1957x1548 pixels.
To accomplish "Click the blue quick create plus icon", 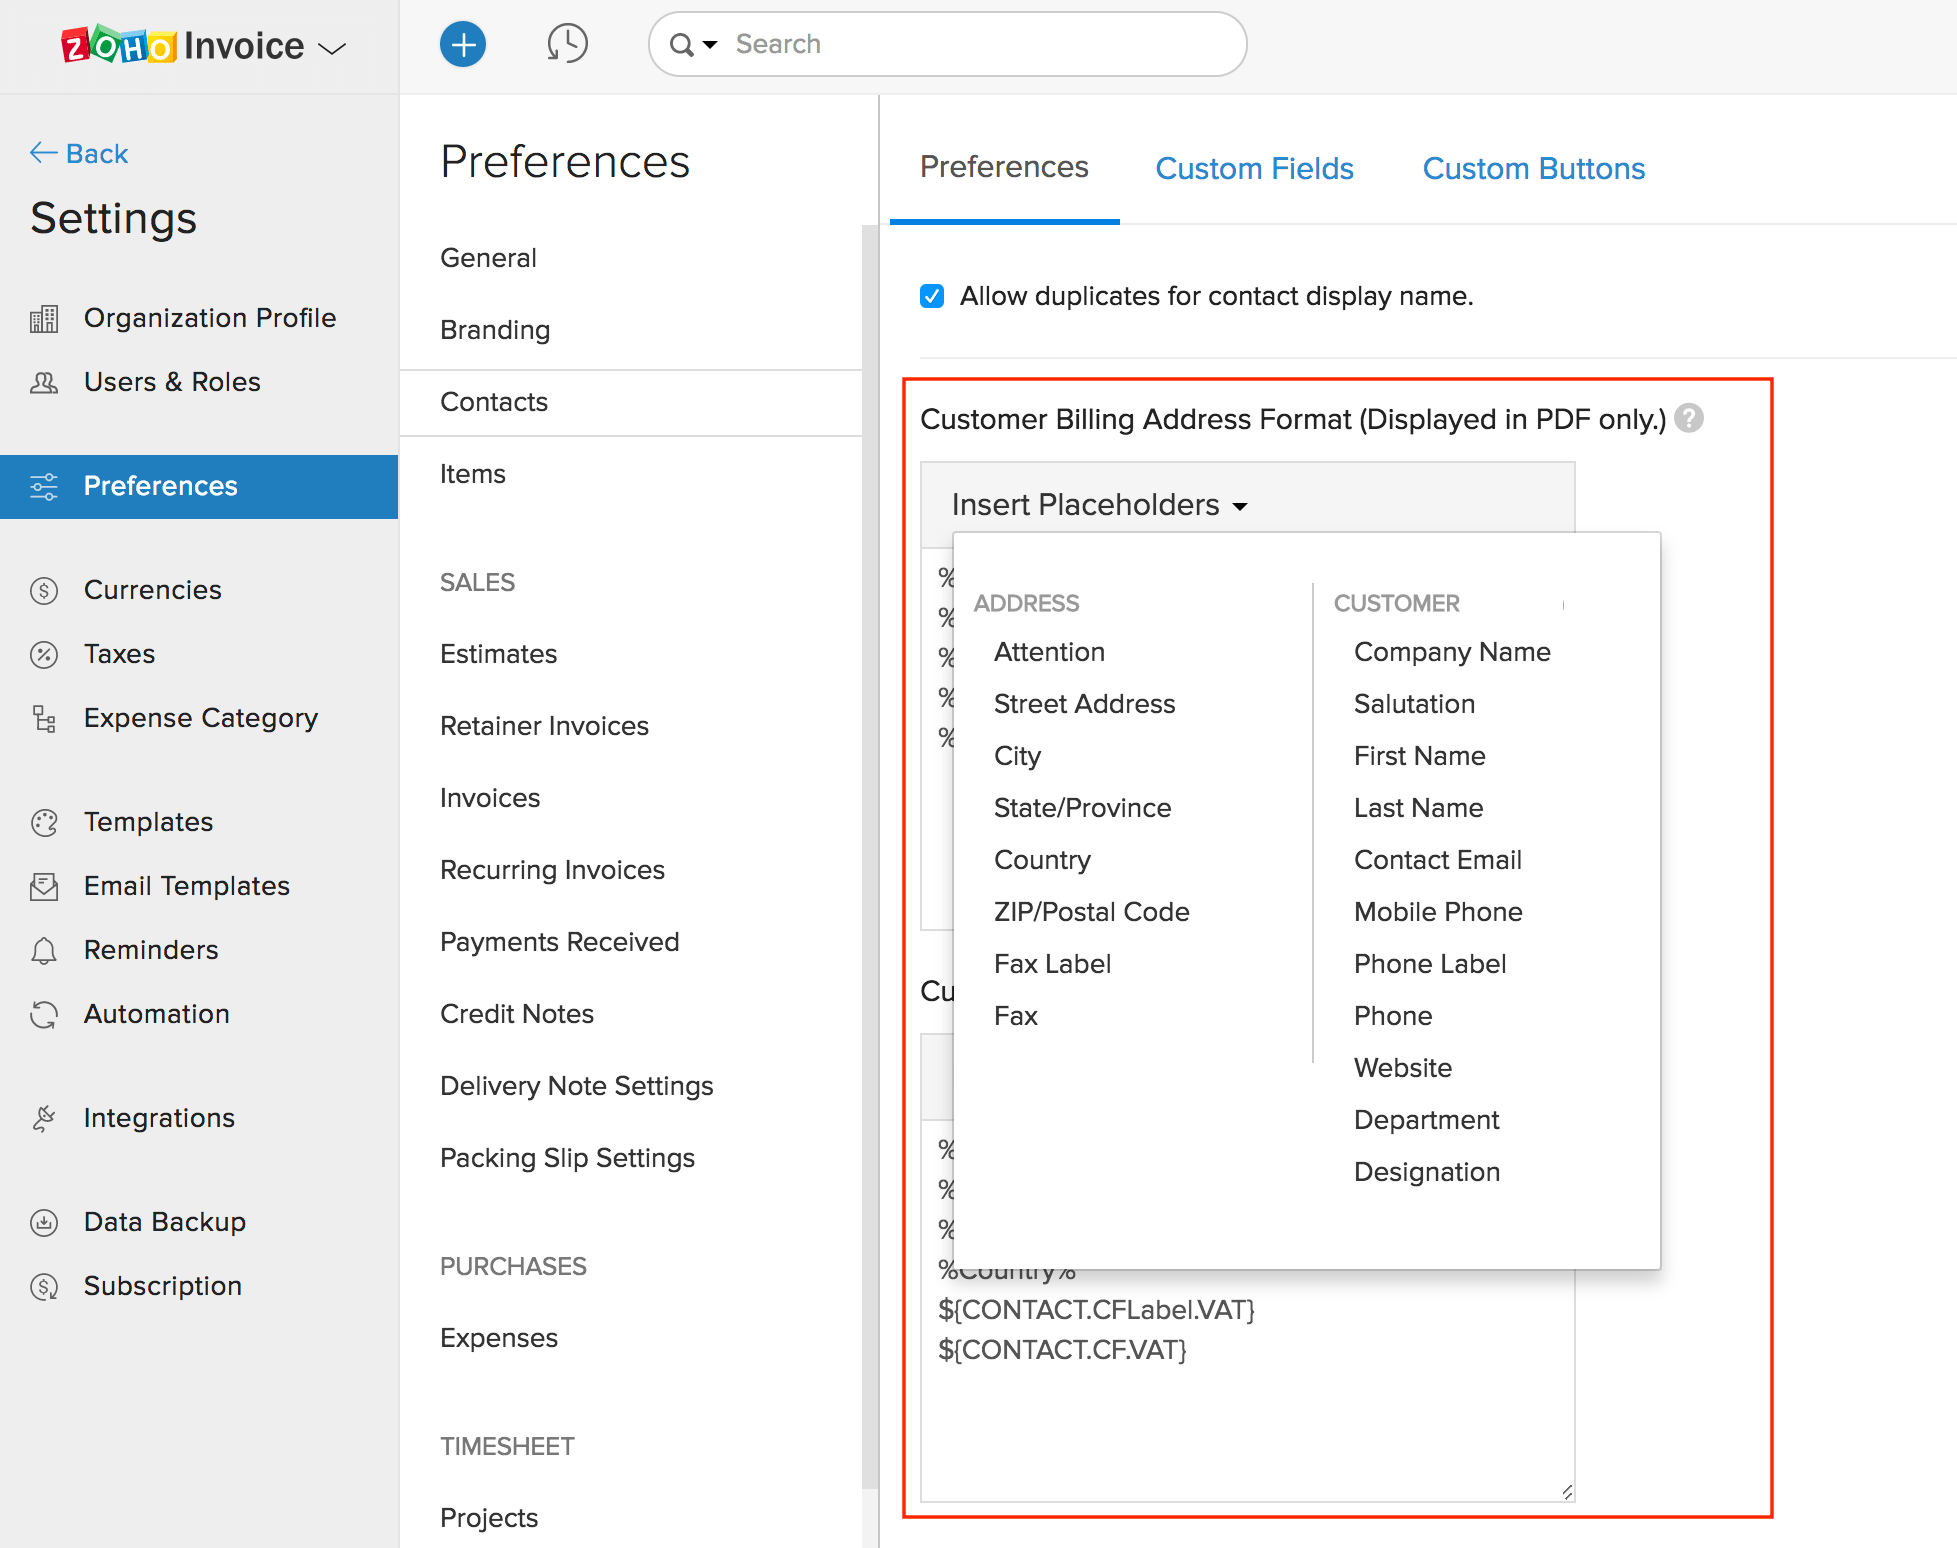I will click(463, 45).
